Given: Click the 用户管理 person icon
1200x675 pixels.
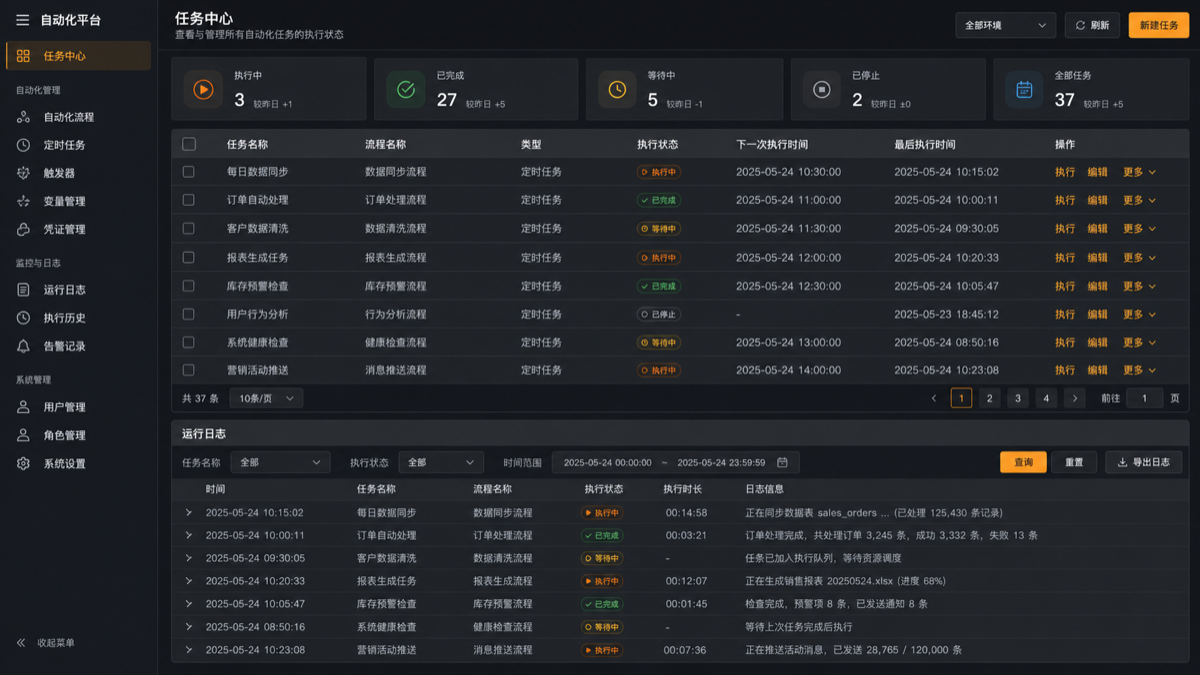Looking at the screenshot, I should click(x=23, y=407).
